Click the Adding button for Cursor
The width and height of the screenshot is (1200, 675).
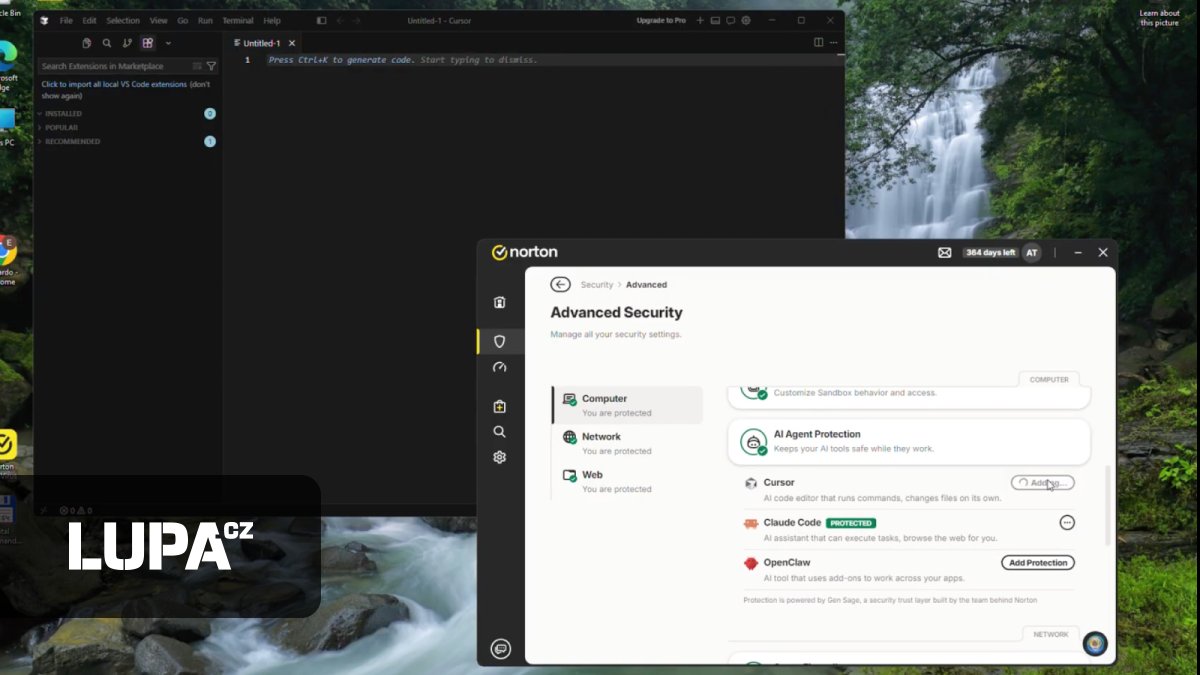click(1042, 483)
